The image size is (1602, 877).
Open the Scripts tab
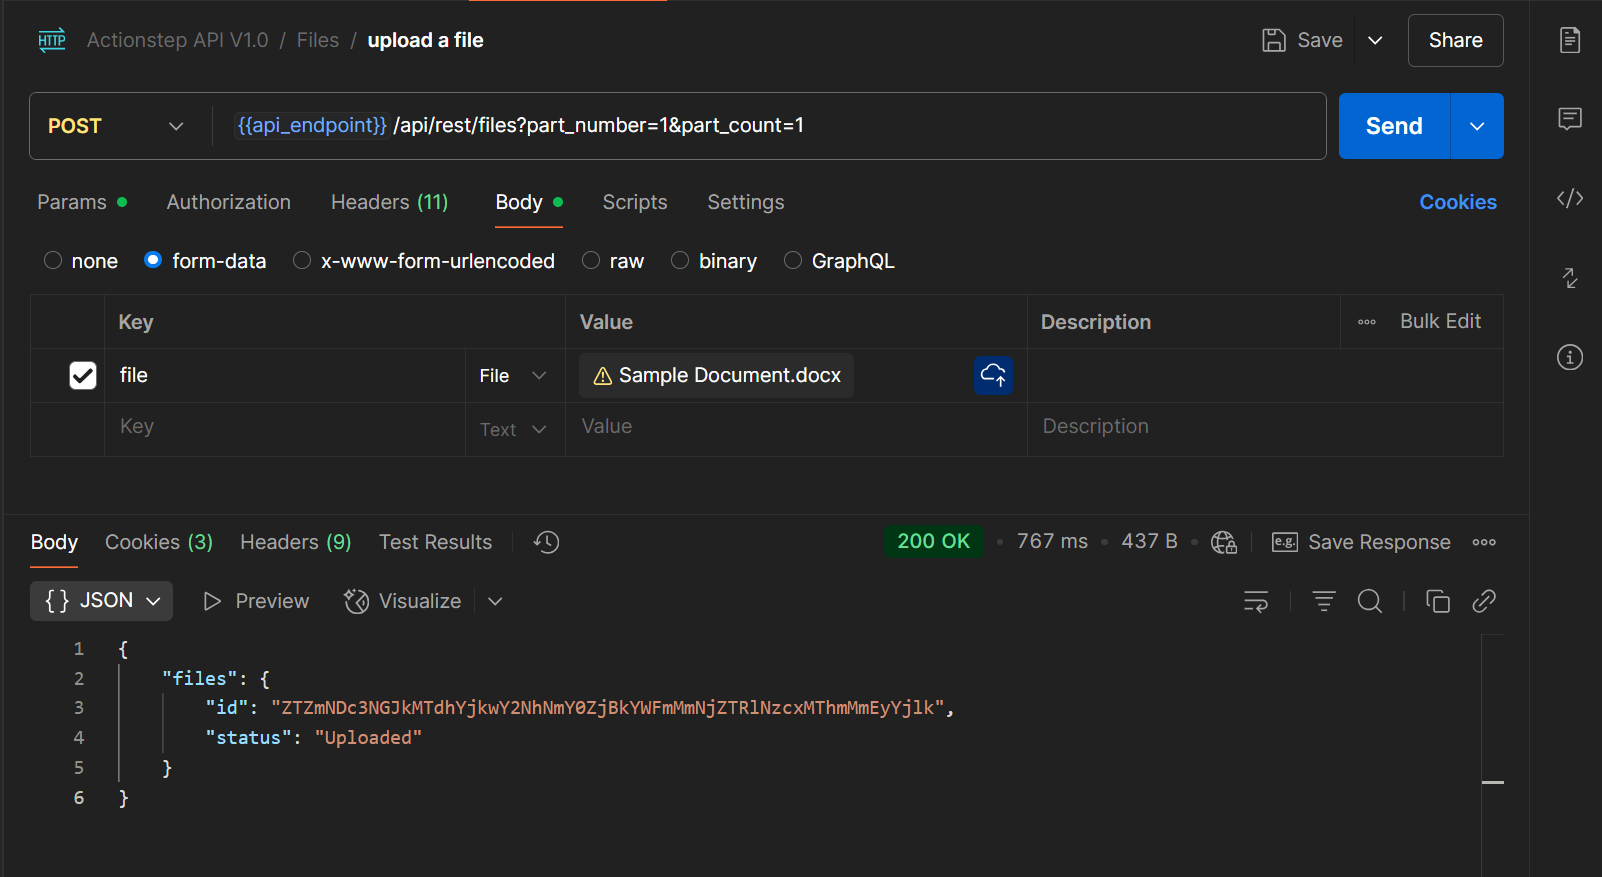[635, 202]
